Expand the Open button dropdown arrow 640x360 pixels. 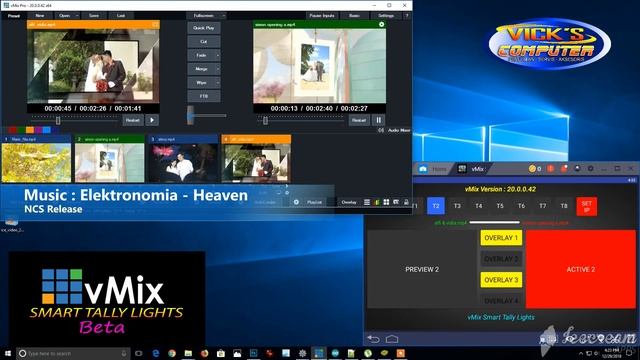click(x=77, y=16)
